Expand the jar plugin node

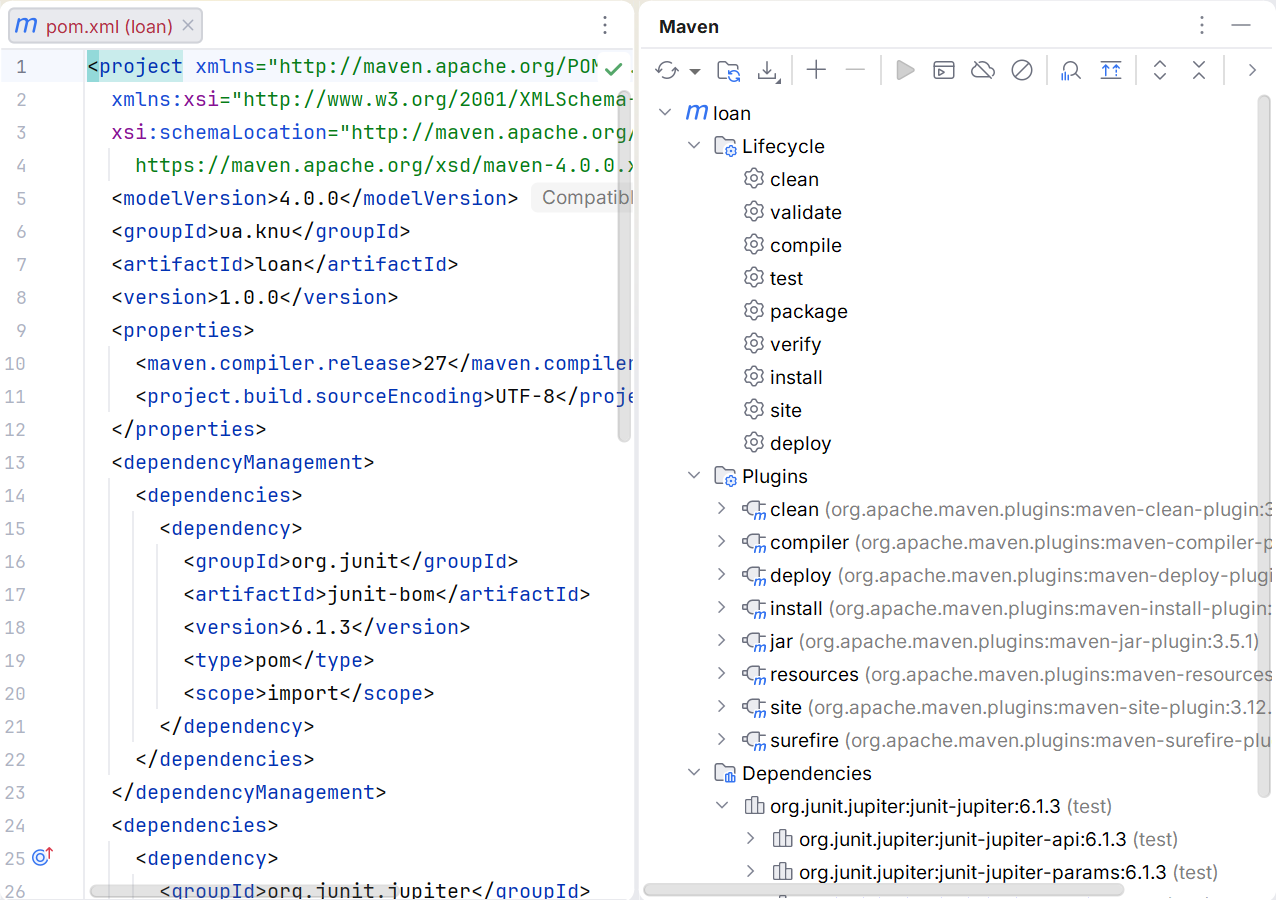coord(722,641)
